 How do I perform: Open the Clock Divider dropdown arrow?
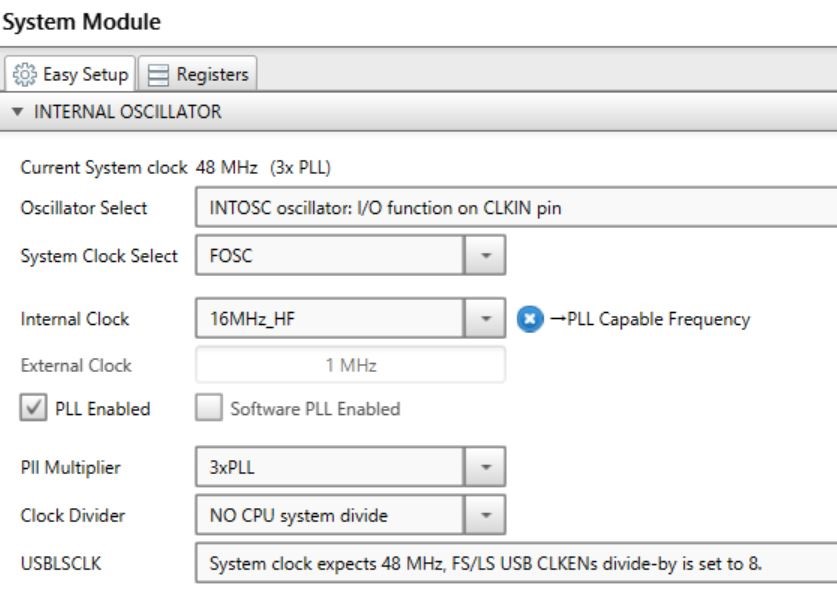coord(485,518)
